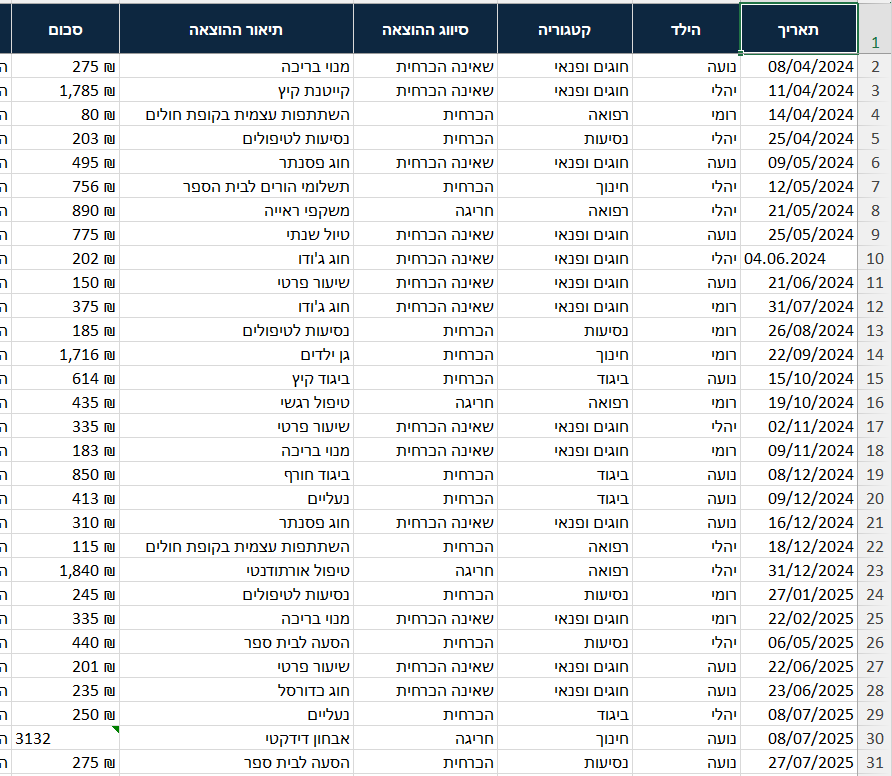
Task: Select the תיאור ההוצאה column header
Action: click(236, 28)
